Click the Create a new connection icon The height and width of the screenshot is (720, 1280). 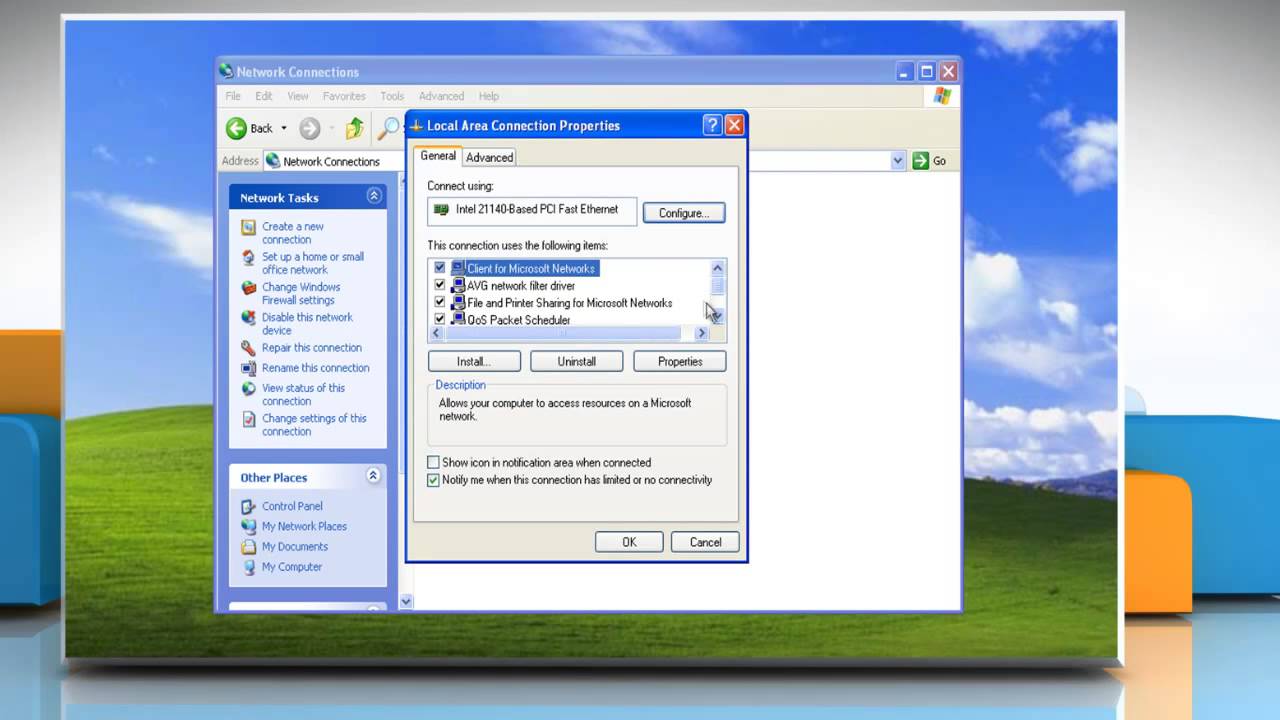[x=249, y=227]
